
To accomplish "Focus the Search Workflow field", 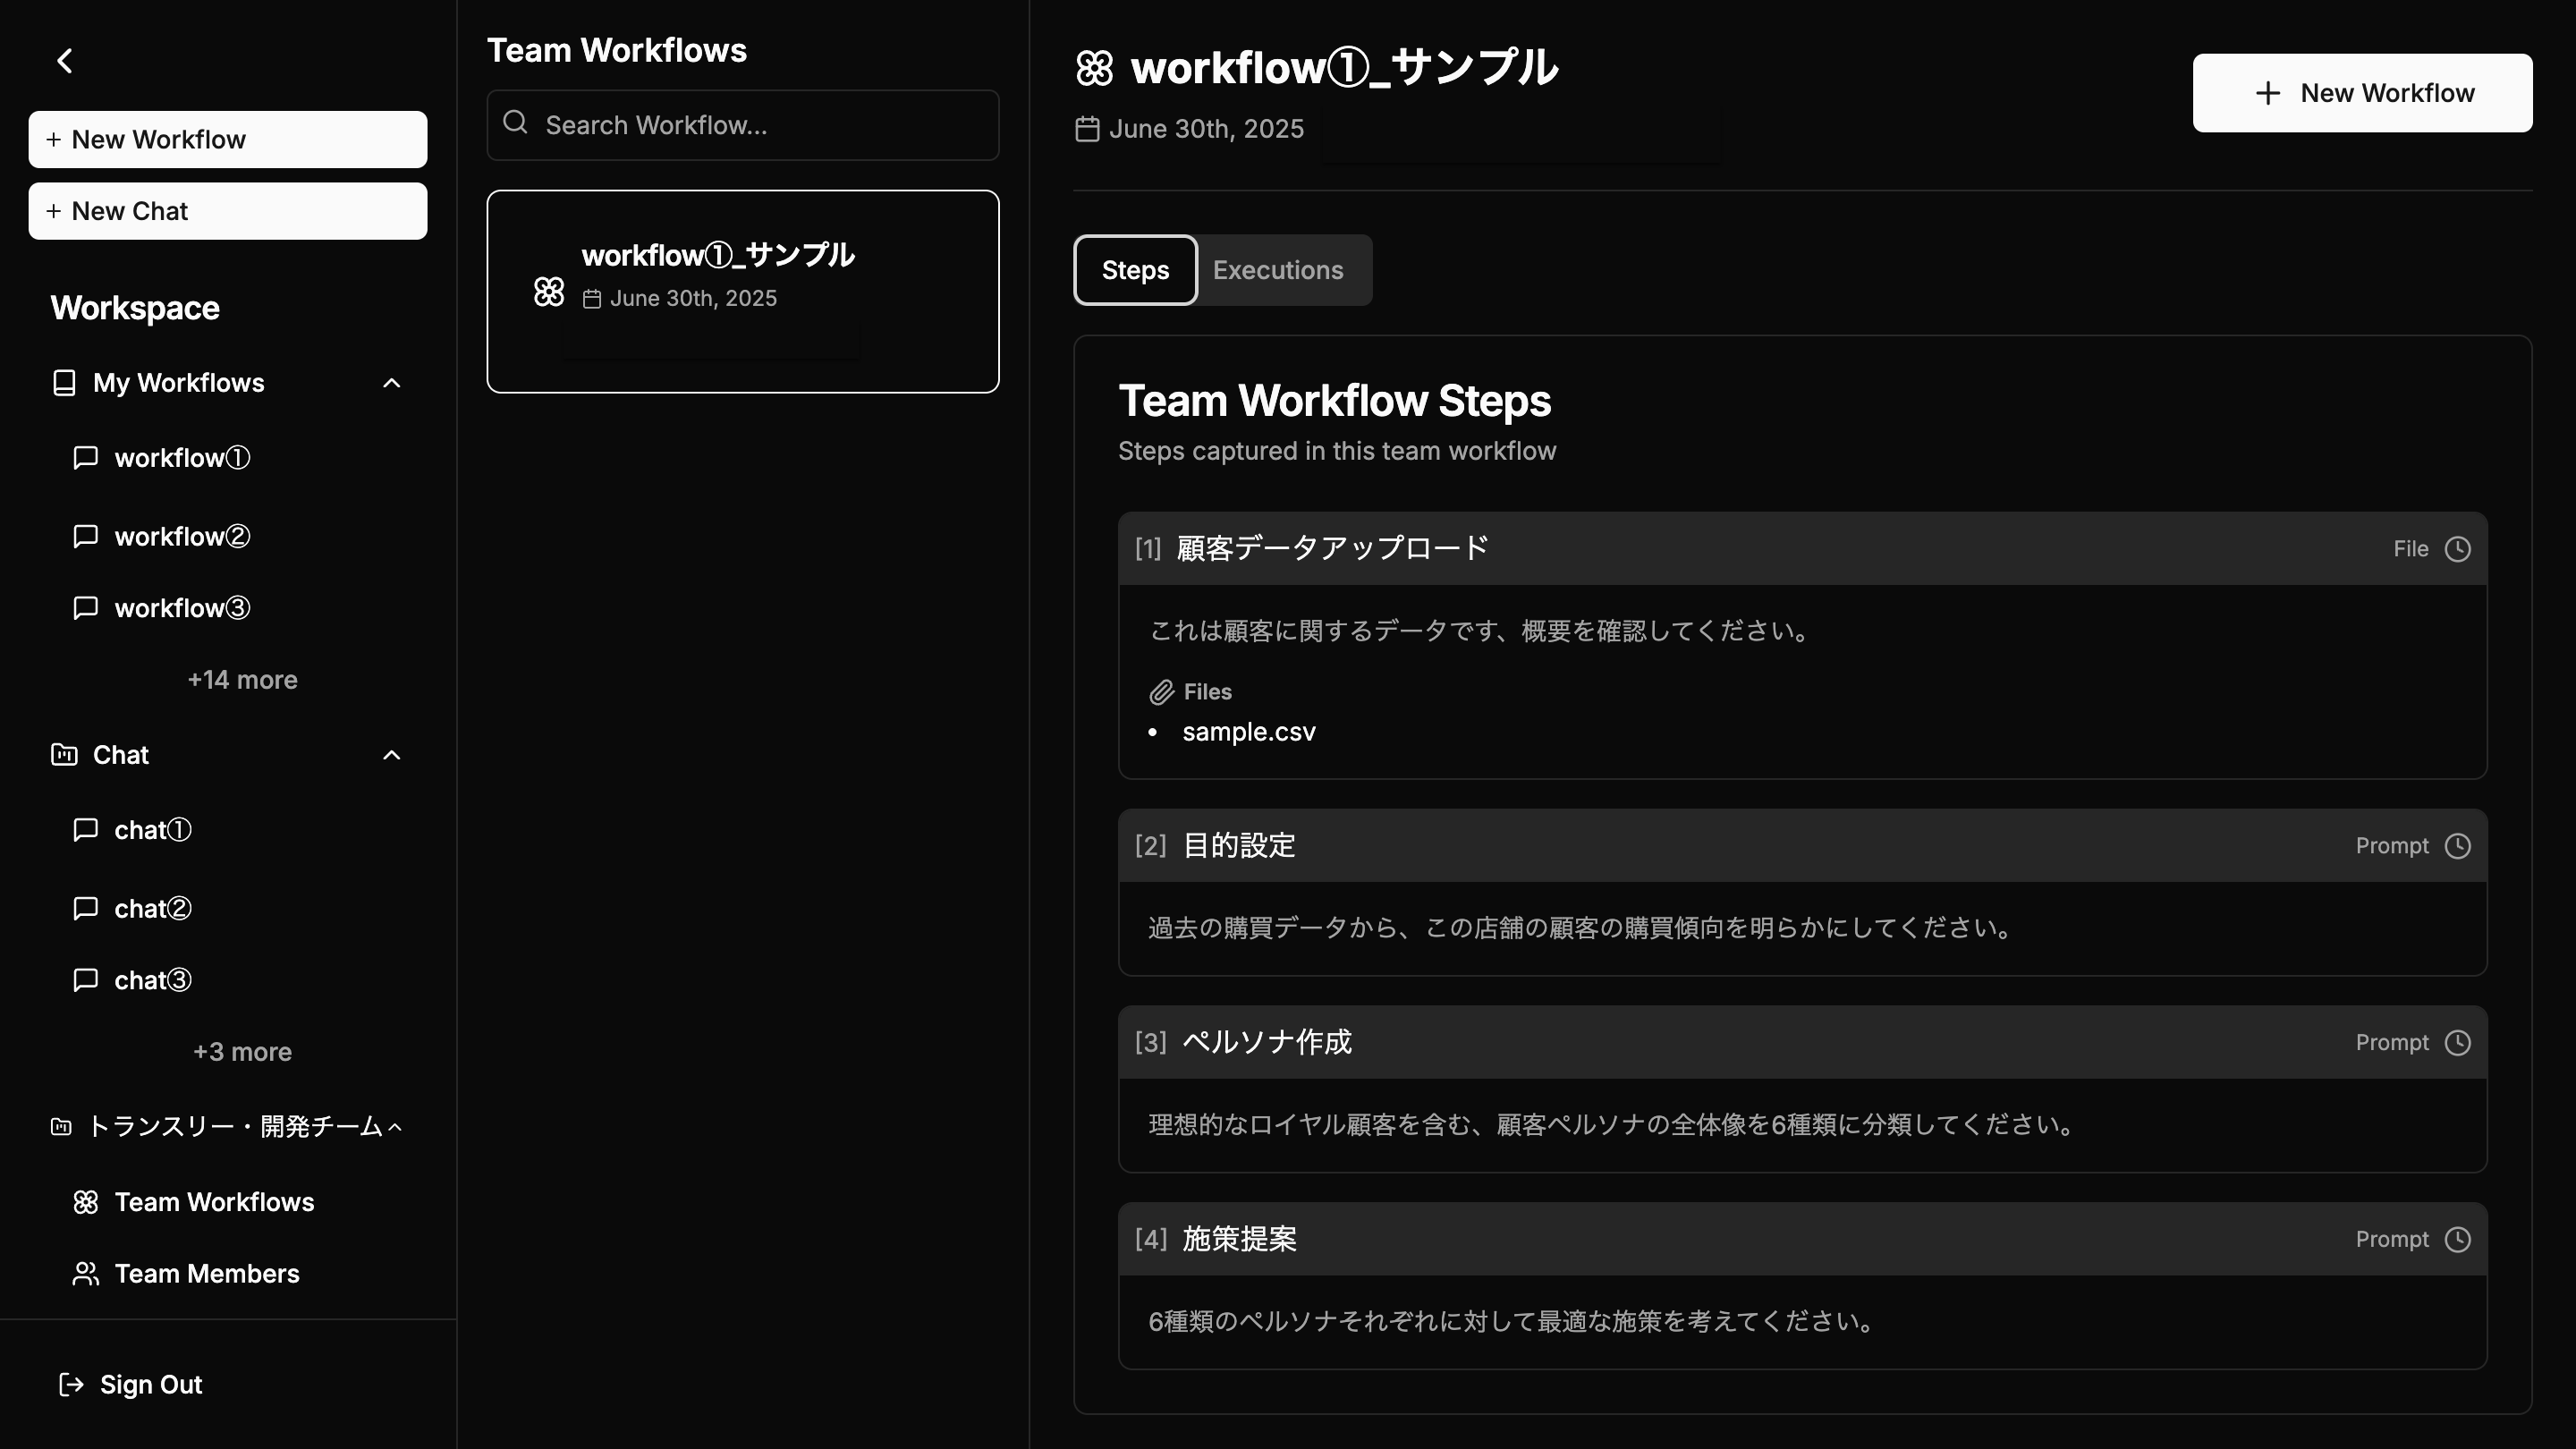I will pos(742,125).
